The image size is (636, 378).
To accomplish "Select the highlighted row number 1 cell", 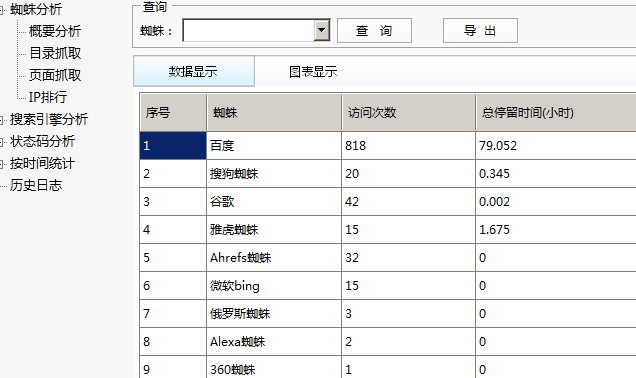I will (173, 146).
